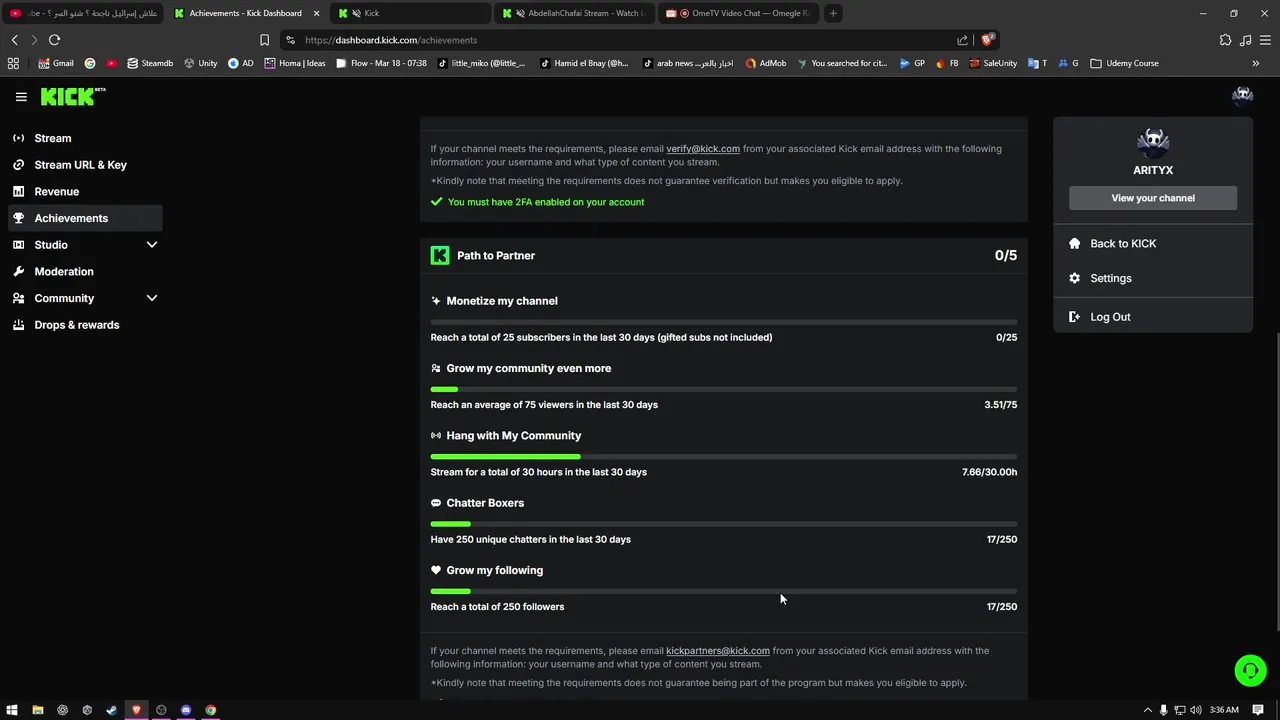1280x720 pixels.
Task: Open the hamburger sidebar menu
Action: (x=21, y=97)
